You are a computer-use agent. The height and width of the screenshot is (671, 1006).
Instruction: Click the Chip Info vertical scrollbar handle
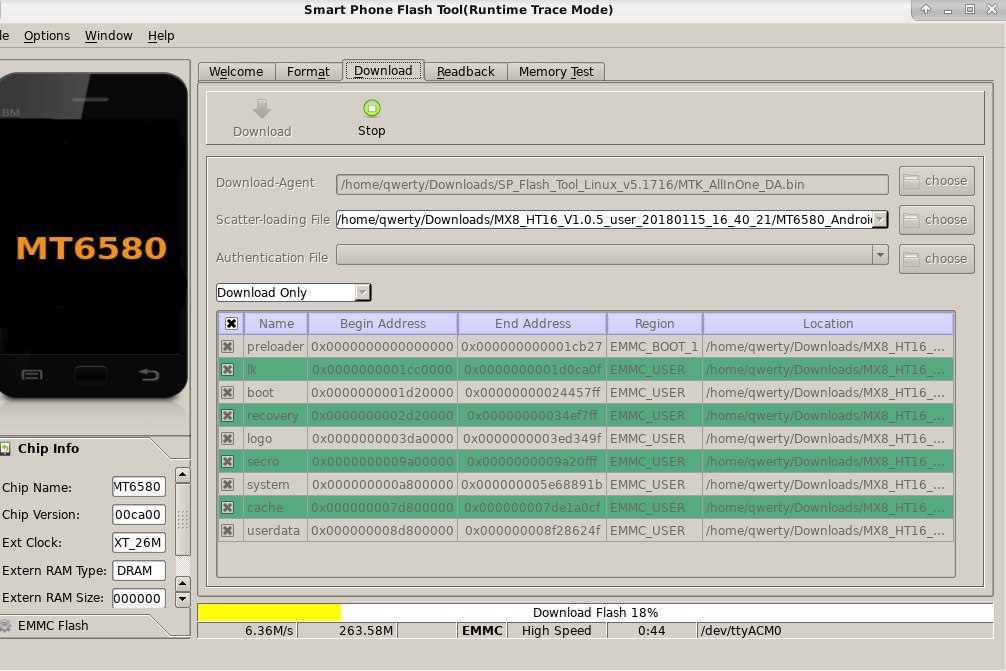point(182,519)
